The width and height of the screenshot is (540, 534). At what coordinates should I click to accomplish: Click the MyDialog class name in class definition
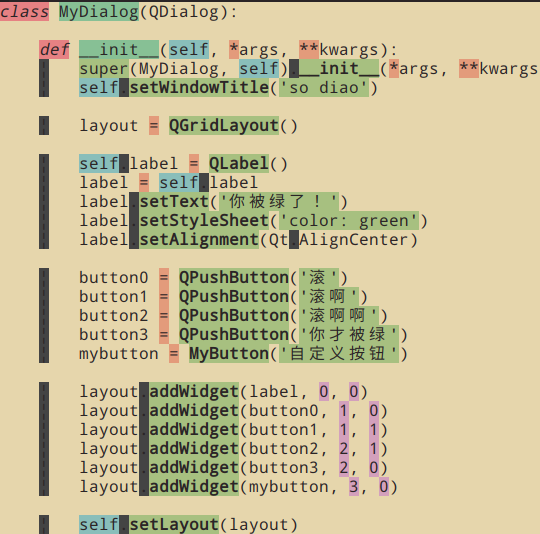99,11
